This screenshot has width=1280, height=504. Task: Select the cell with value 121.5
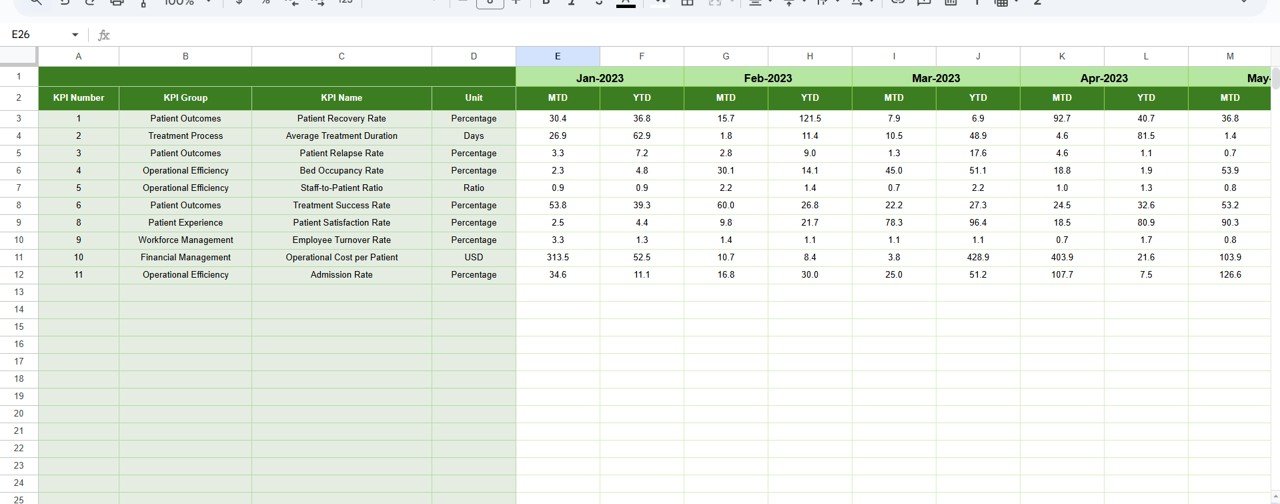[810, 119]
